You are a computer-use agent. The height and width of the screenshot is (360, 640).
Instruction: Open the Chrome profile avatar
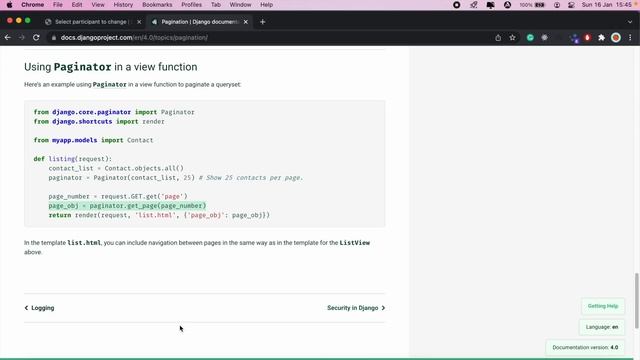616,38
